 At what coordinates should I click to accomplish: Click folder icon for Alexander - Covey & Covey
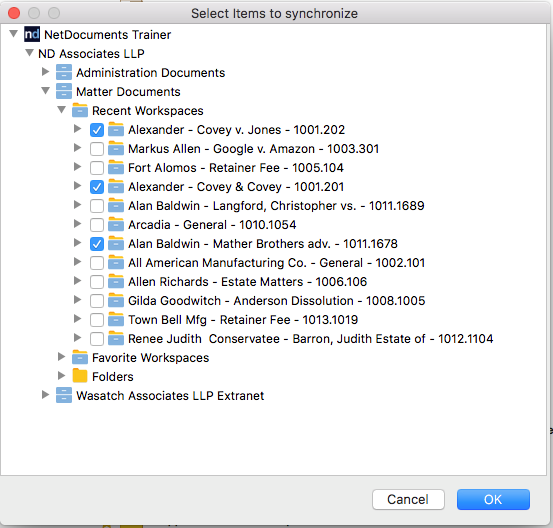pyautogui.click(x=116, y=186)
